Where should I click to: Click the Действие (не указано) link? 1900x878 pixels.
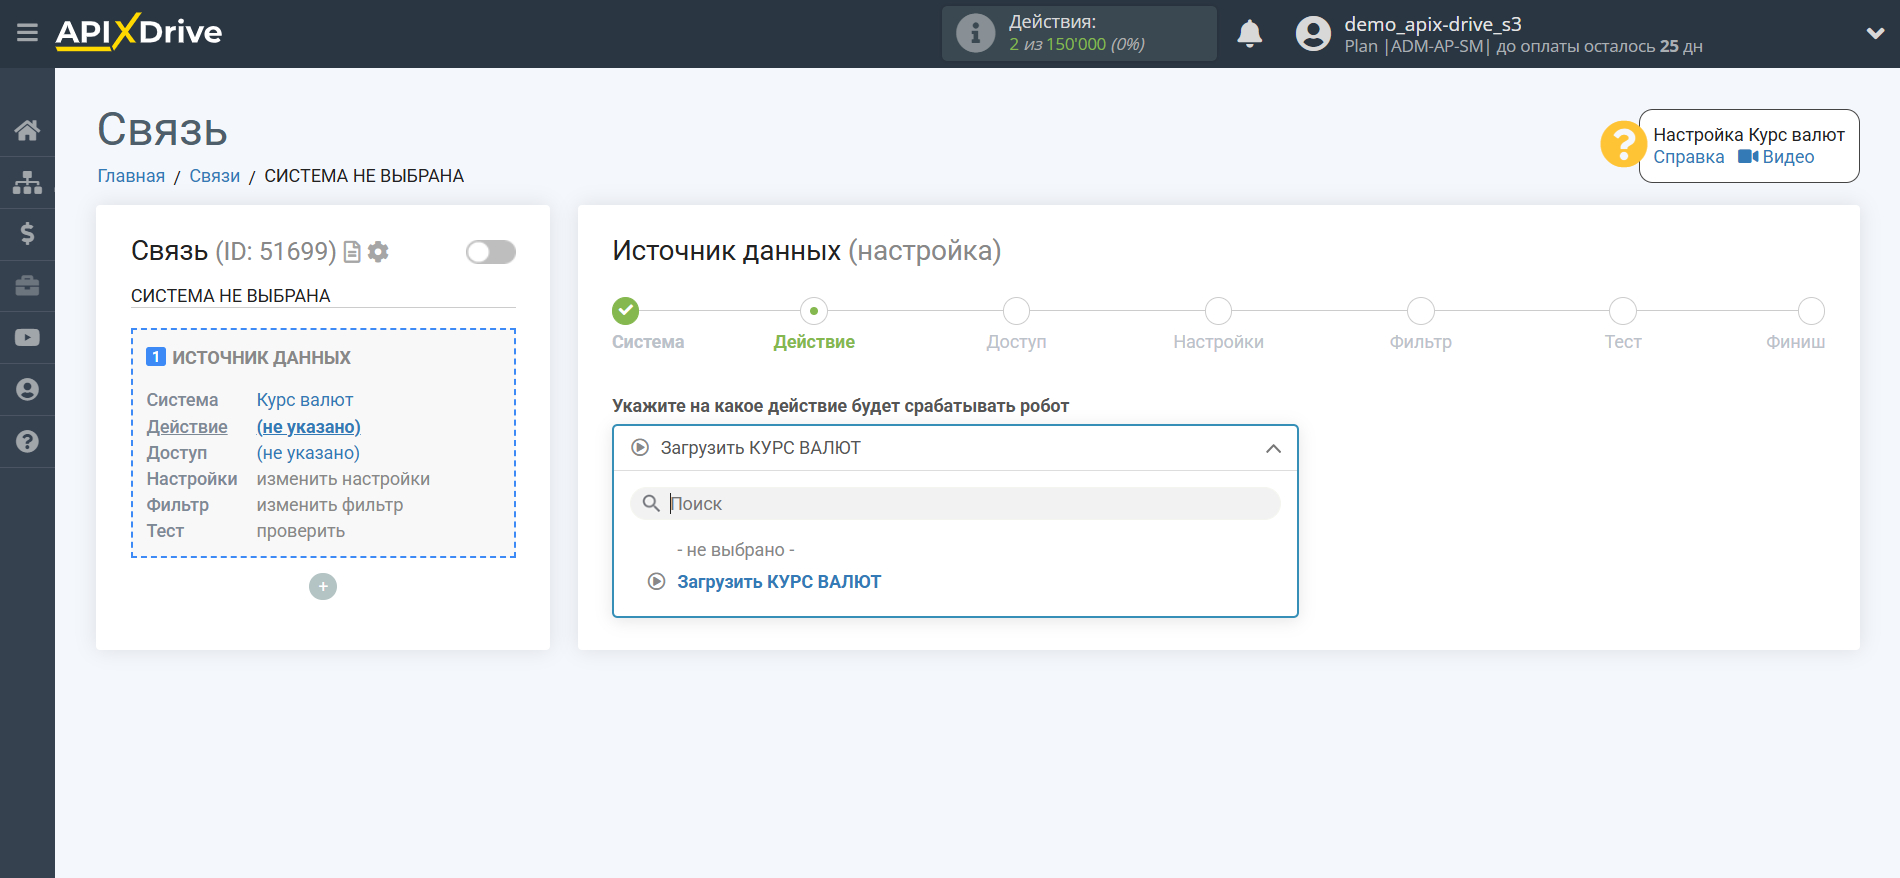click(308, 427)
